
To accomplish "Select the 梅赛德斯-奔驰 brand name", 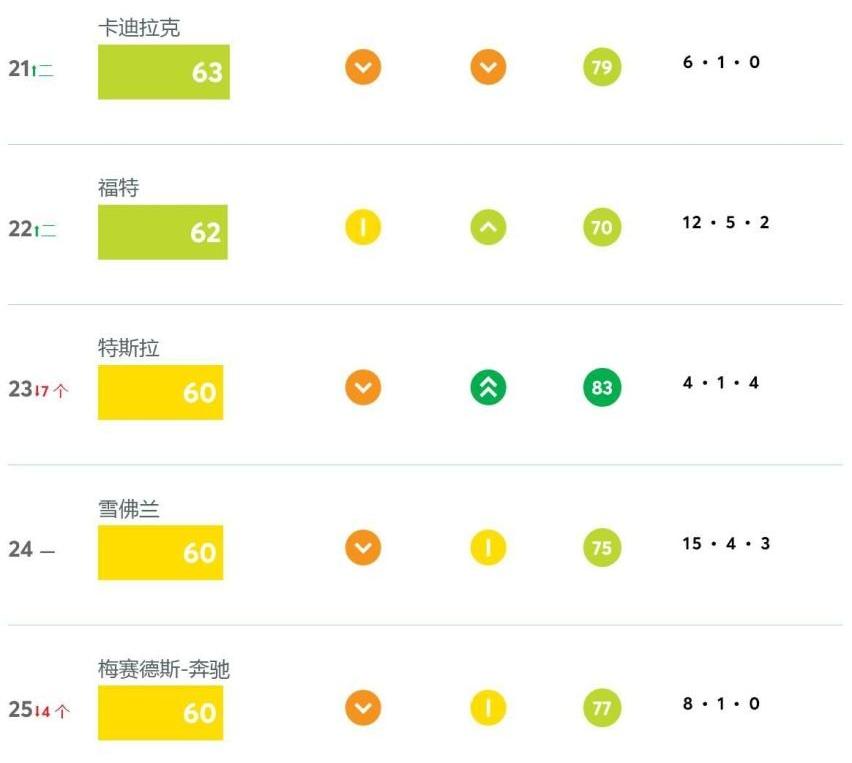I will [x=164, y=669].
